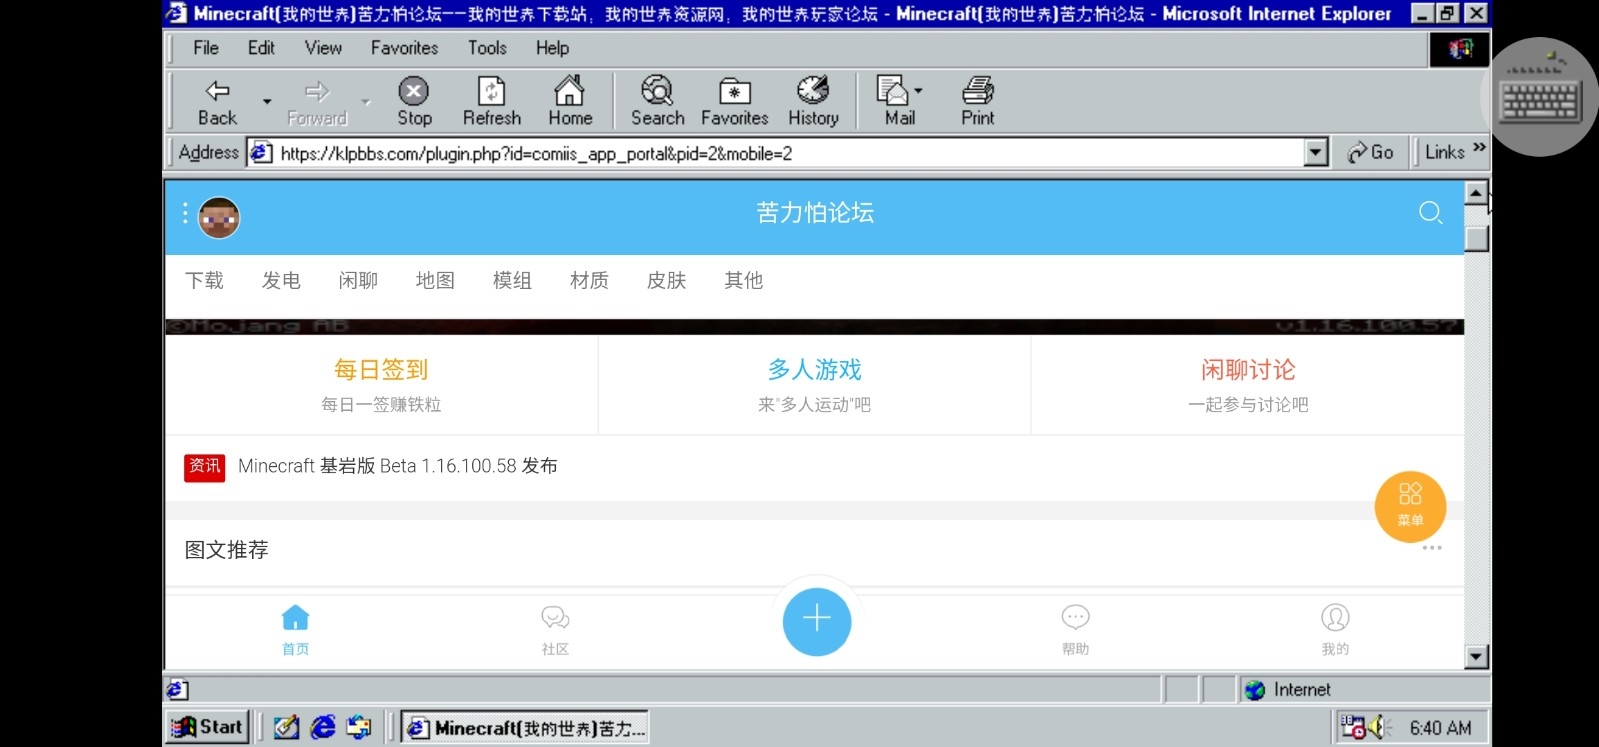Click the Mail toolbar icon
This screenshot has height=747, width=1599.
tap(896, 102)
